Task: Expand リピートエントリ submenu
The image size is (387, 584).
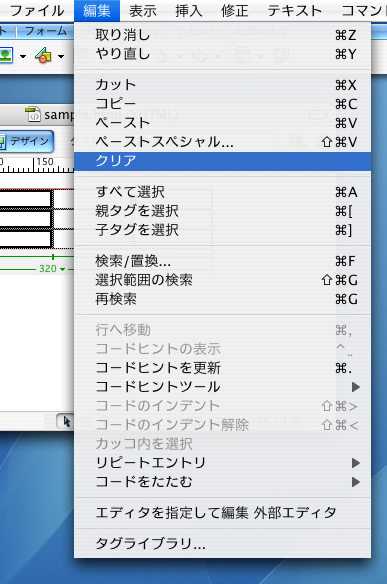Action: click(222, 463)
